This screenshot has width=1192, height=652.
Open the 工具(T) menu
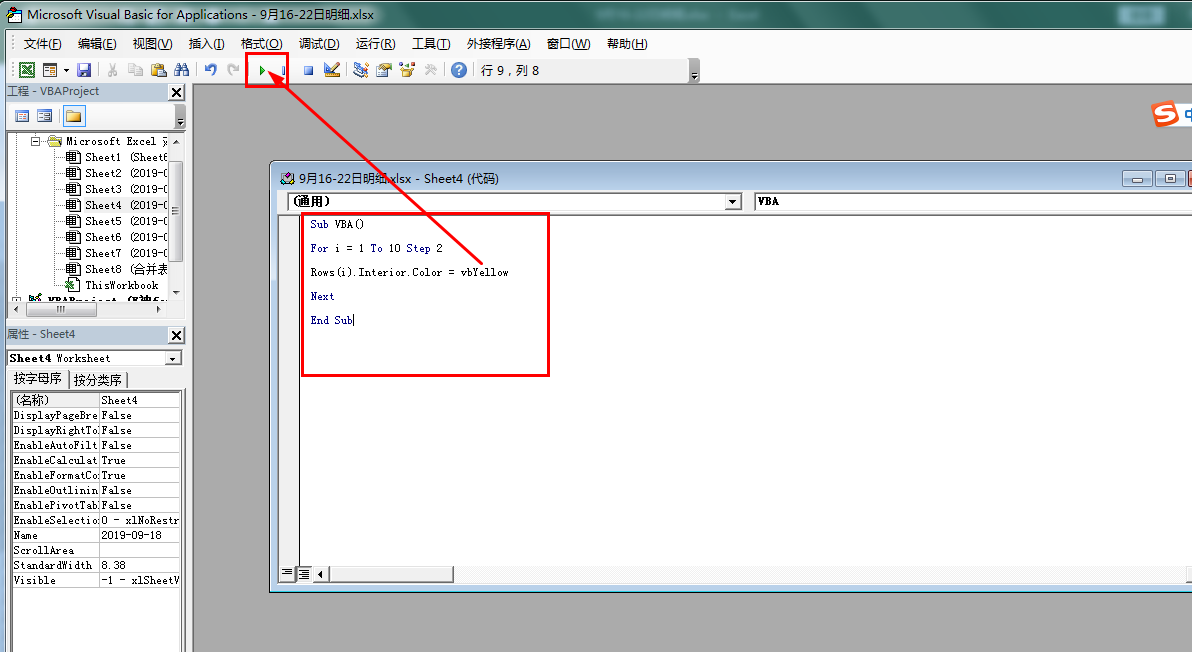tap(431, 44)
